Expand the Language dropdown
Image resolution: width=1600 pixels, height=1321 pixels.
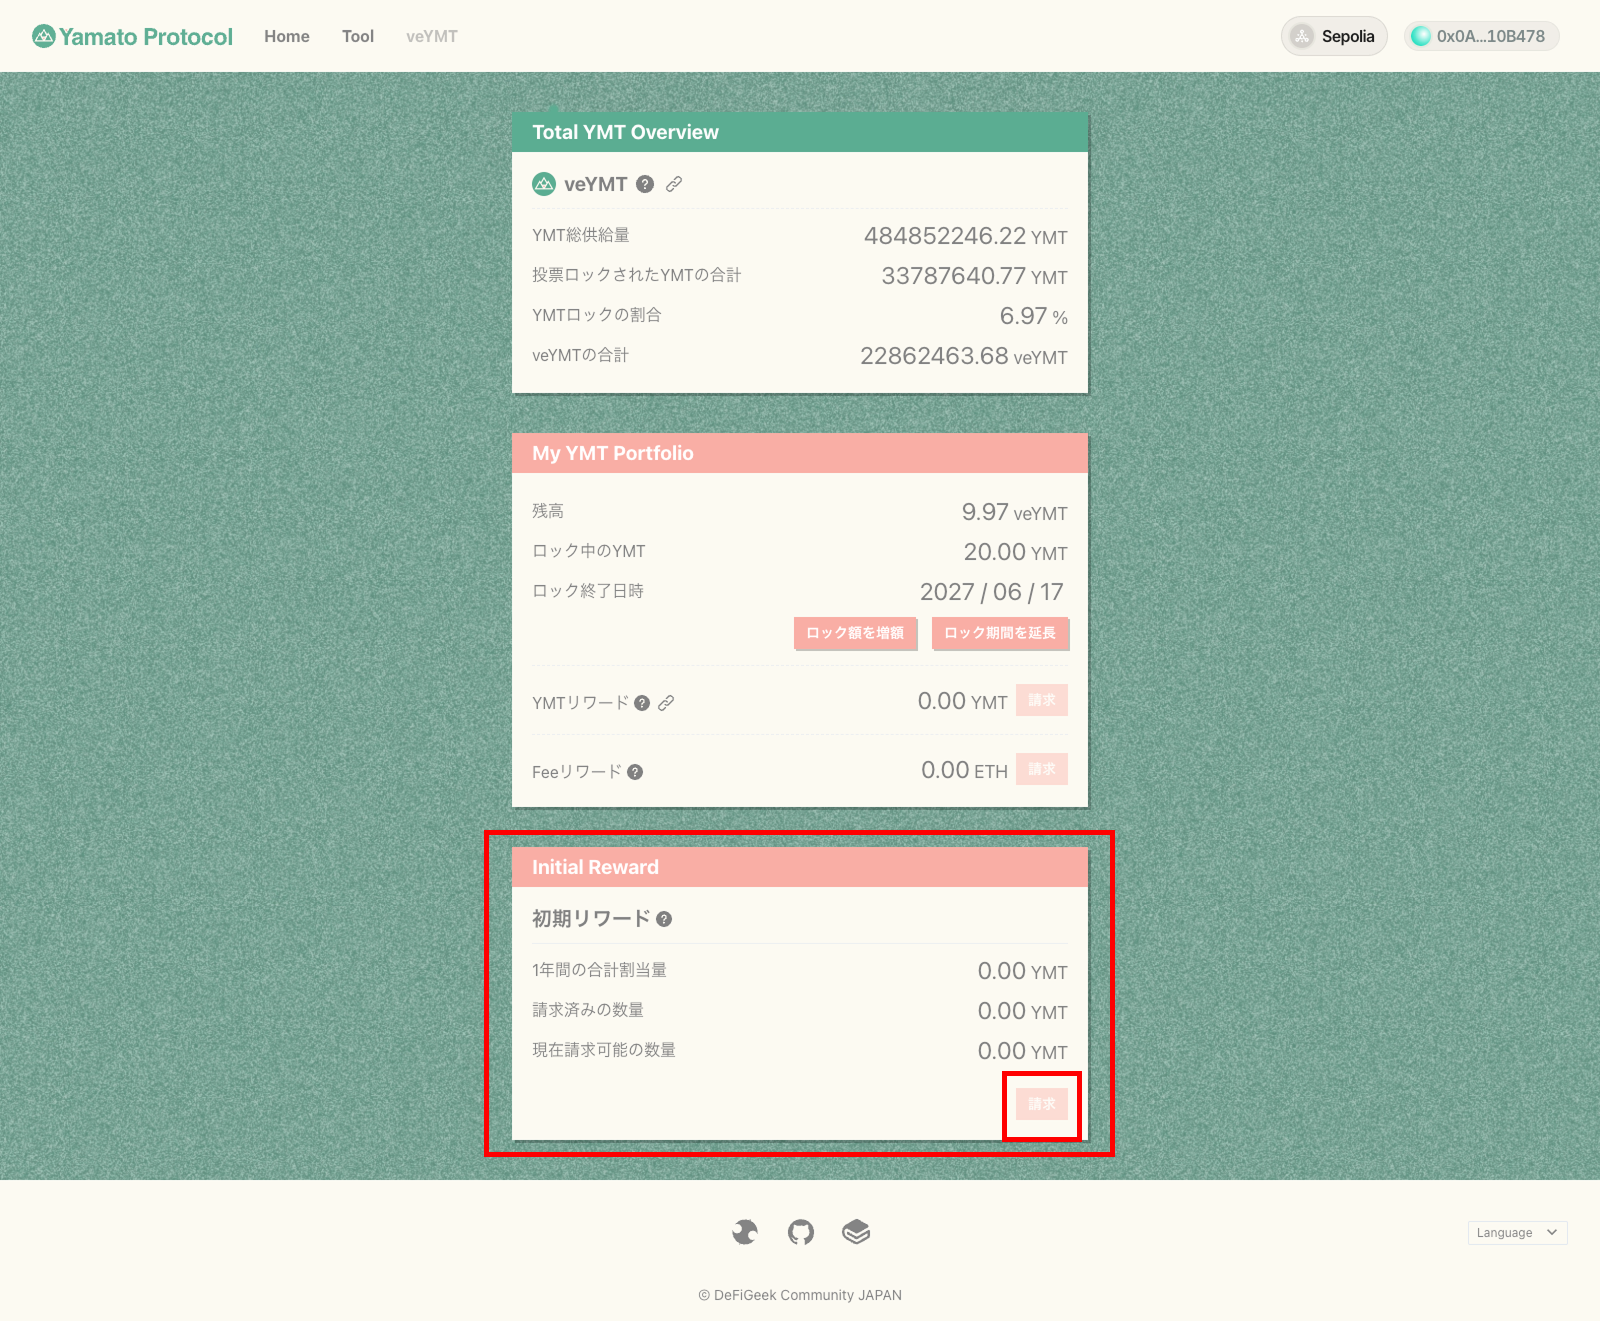coord(1516,1233)
